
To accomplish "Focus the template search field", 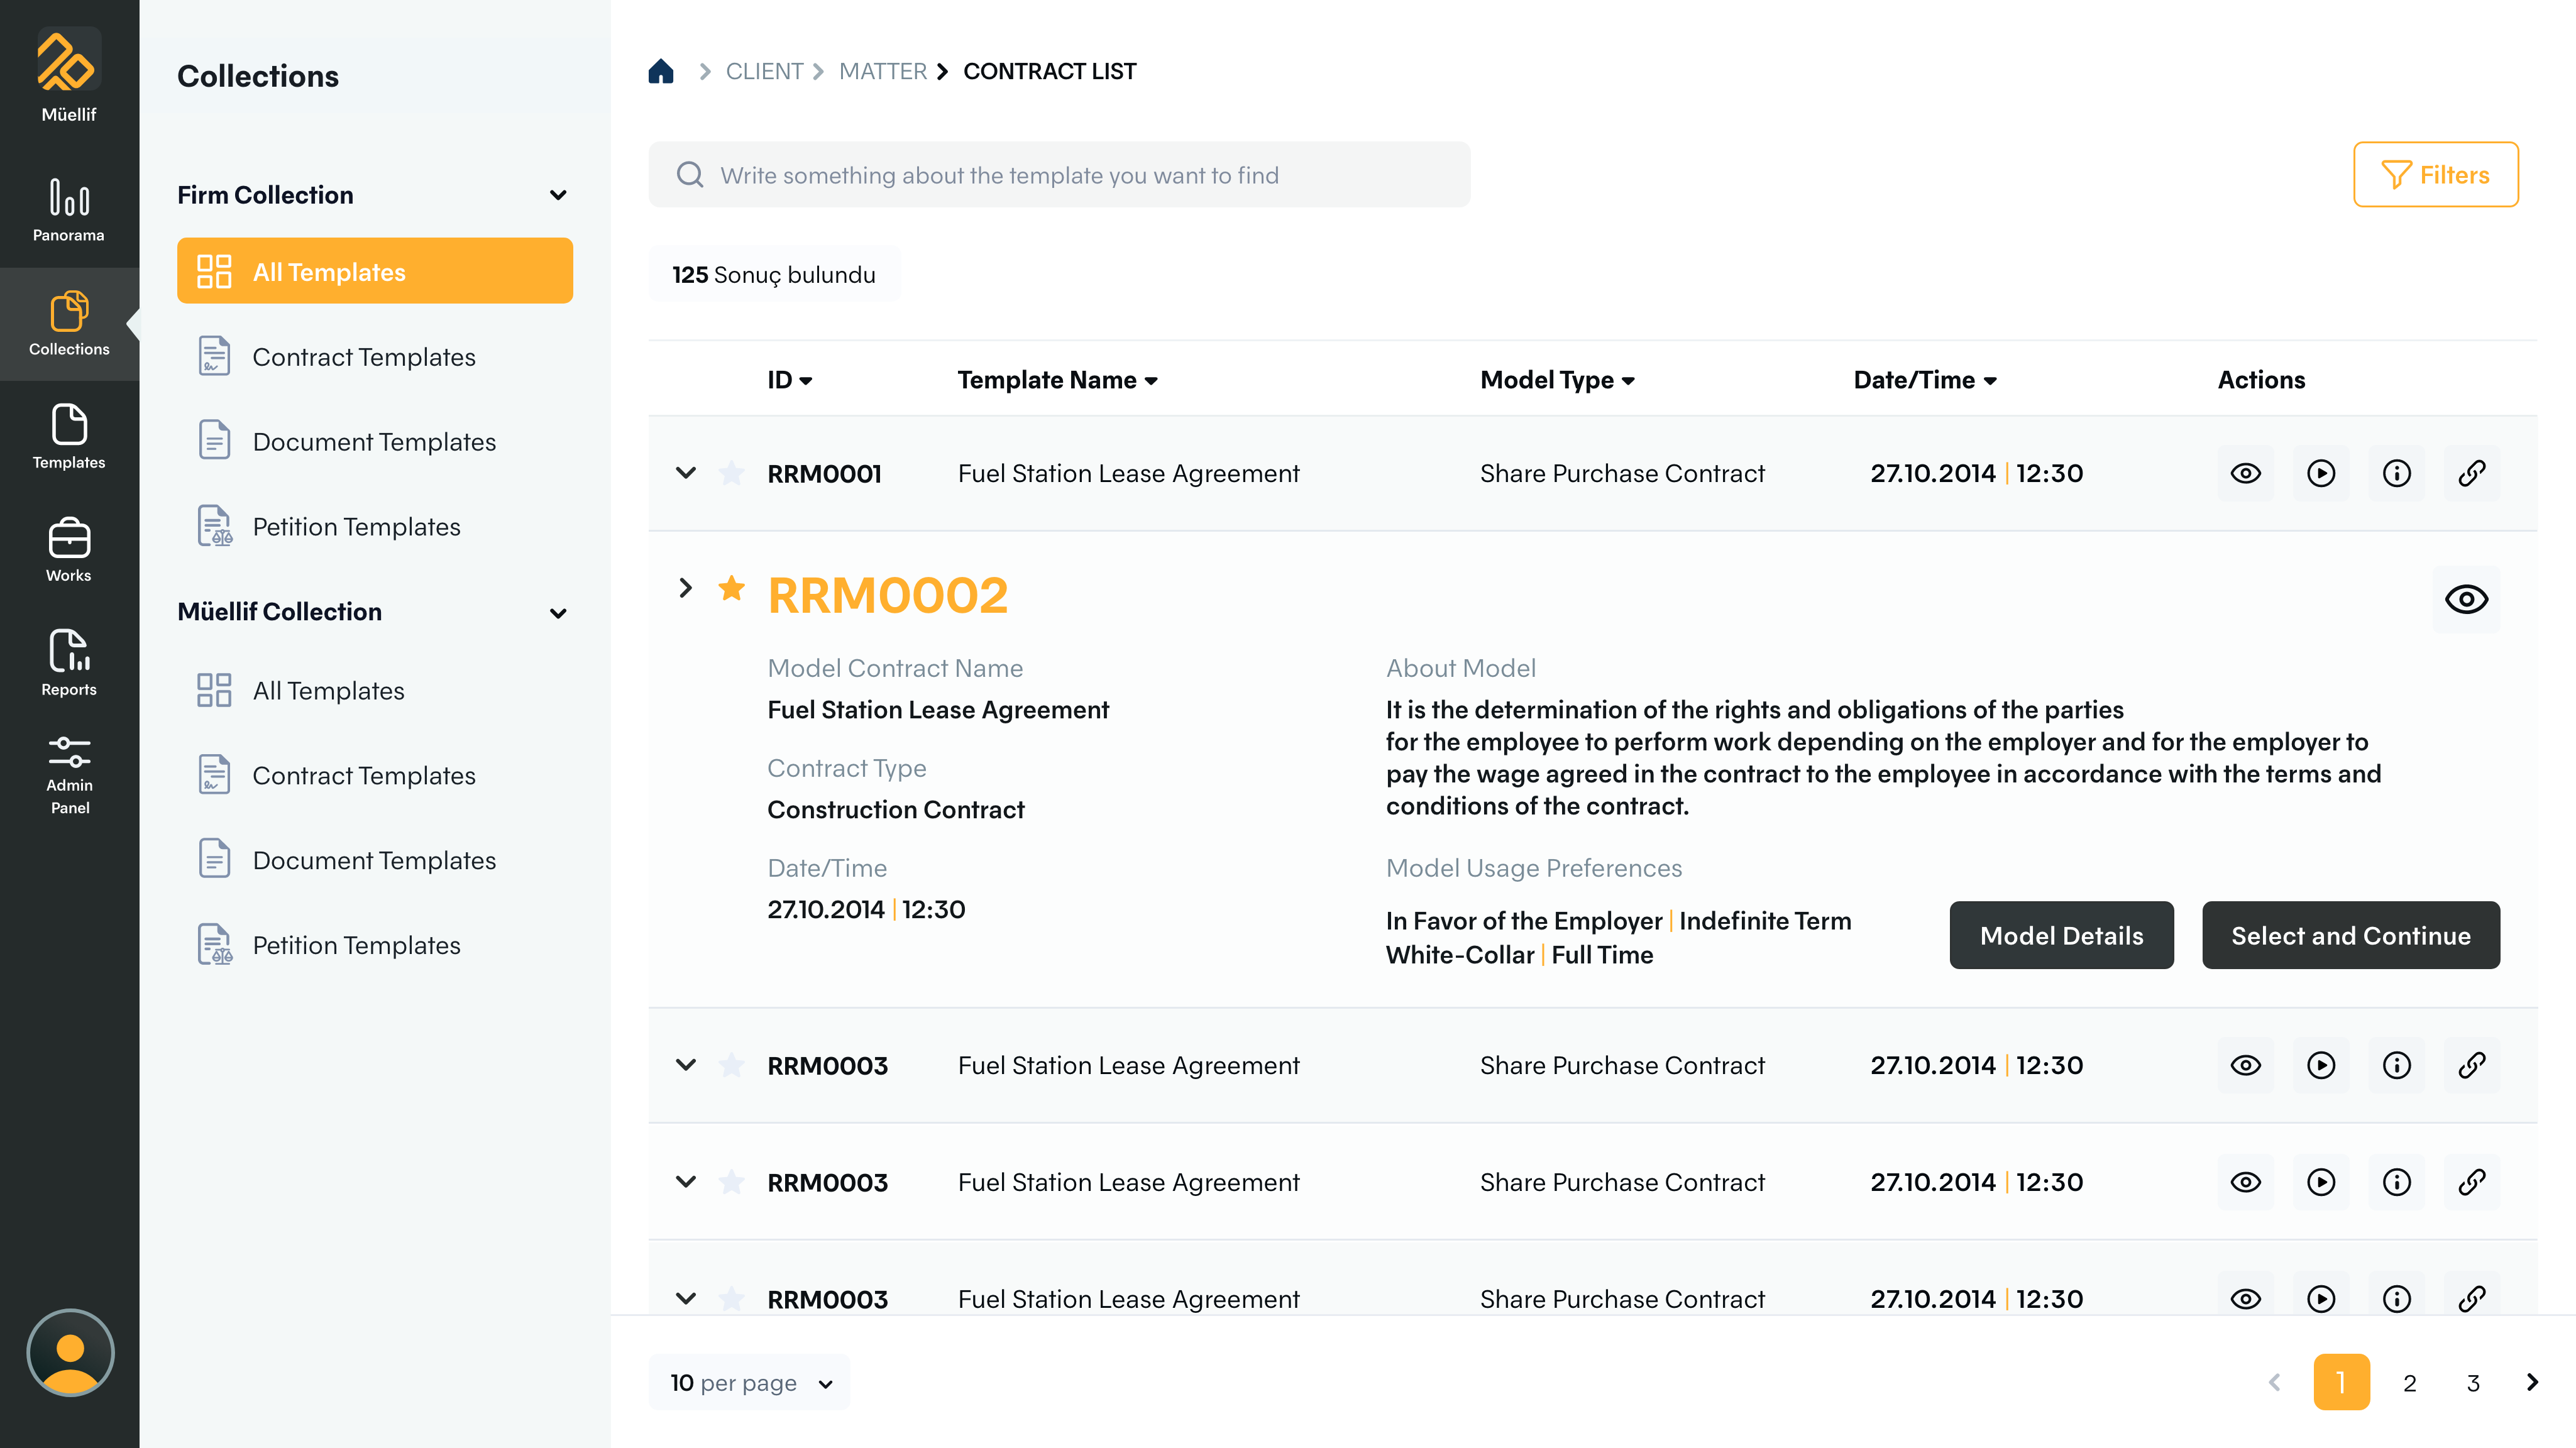I will pos(1059,175).
